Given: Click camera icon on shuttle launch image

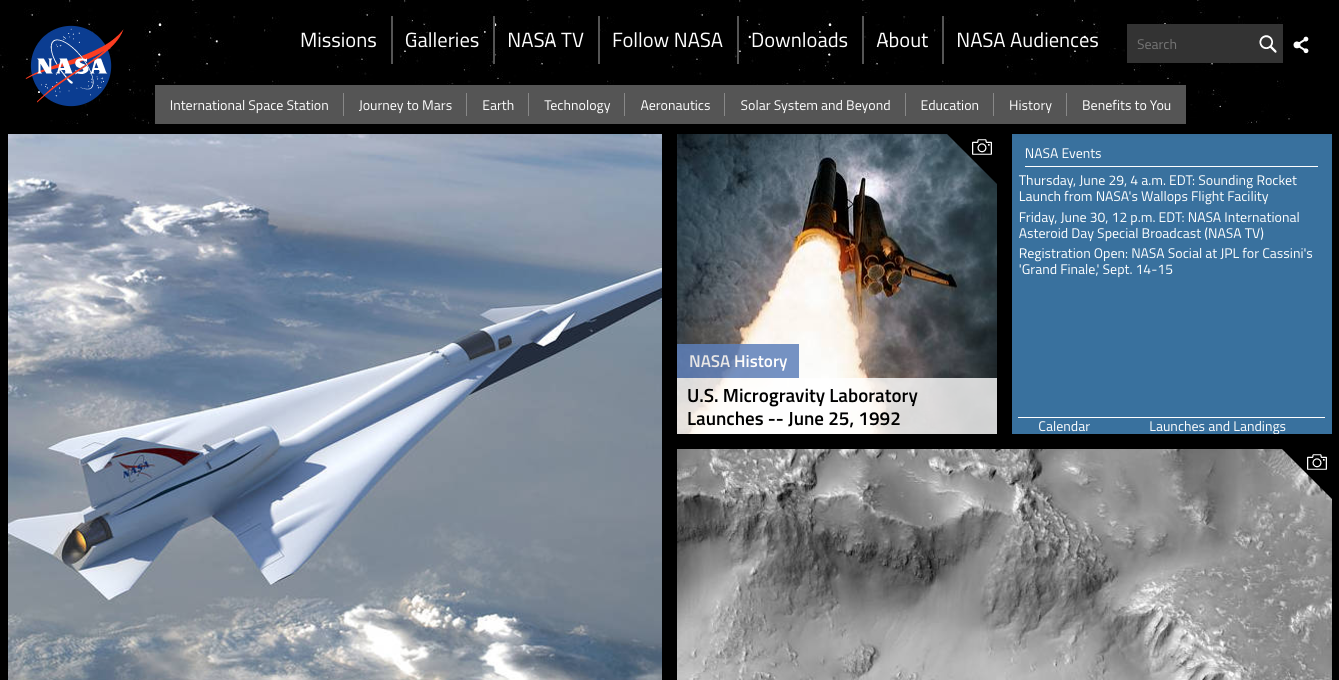Looking at the screenshot, I should (982, 147).
